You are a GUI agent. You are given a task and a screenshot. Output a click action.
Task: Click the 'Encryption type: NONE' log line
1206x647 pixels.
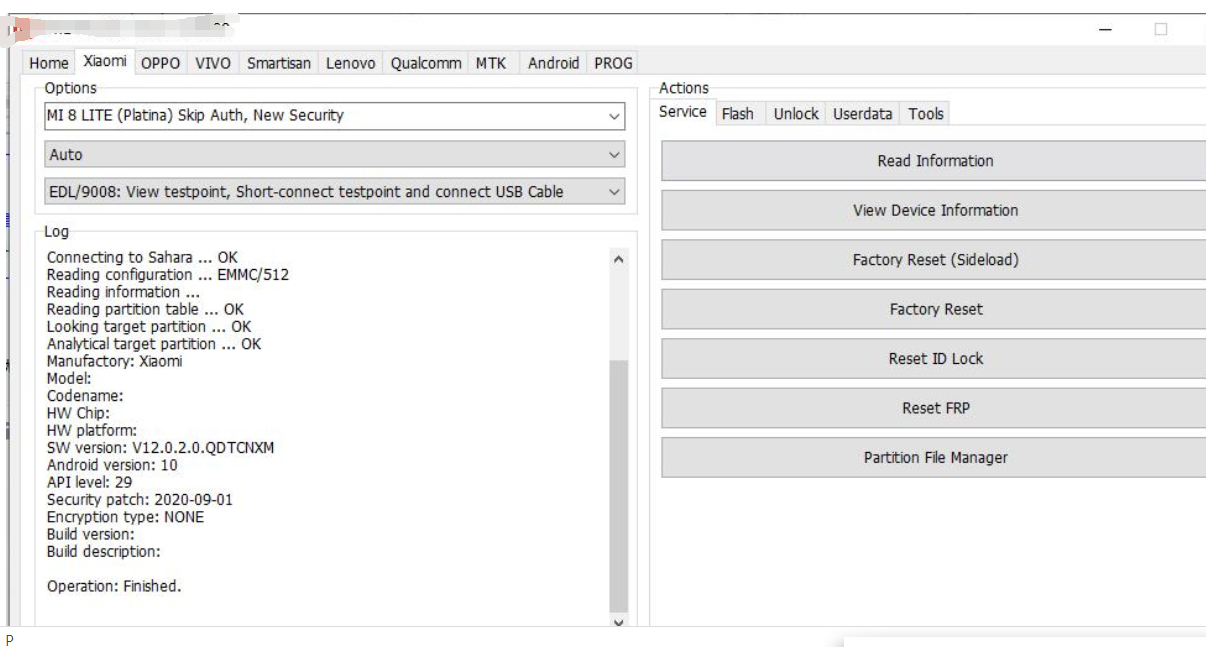125,517
